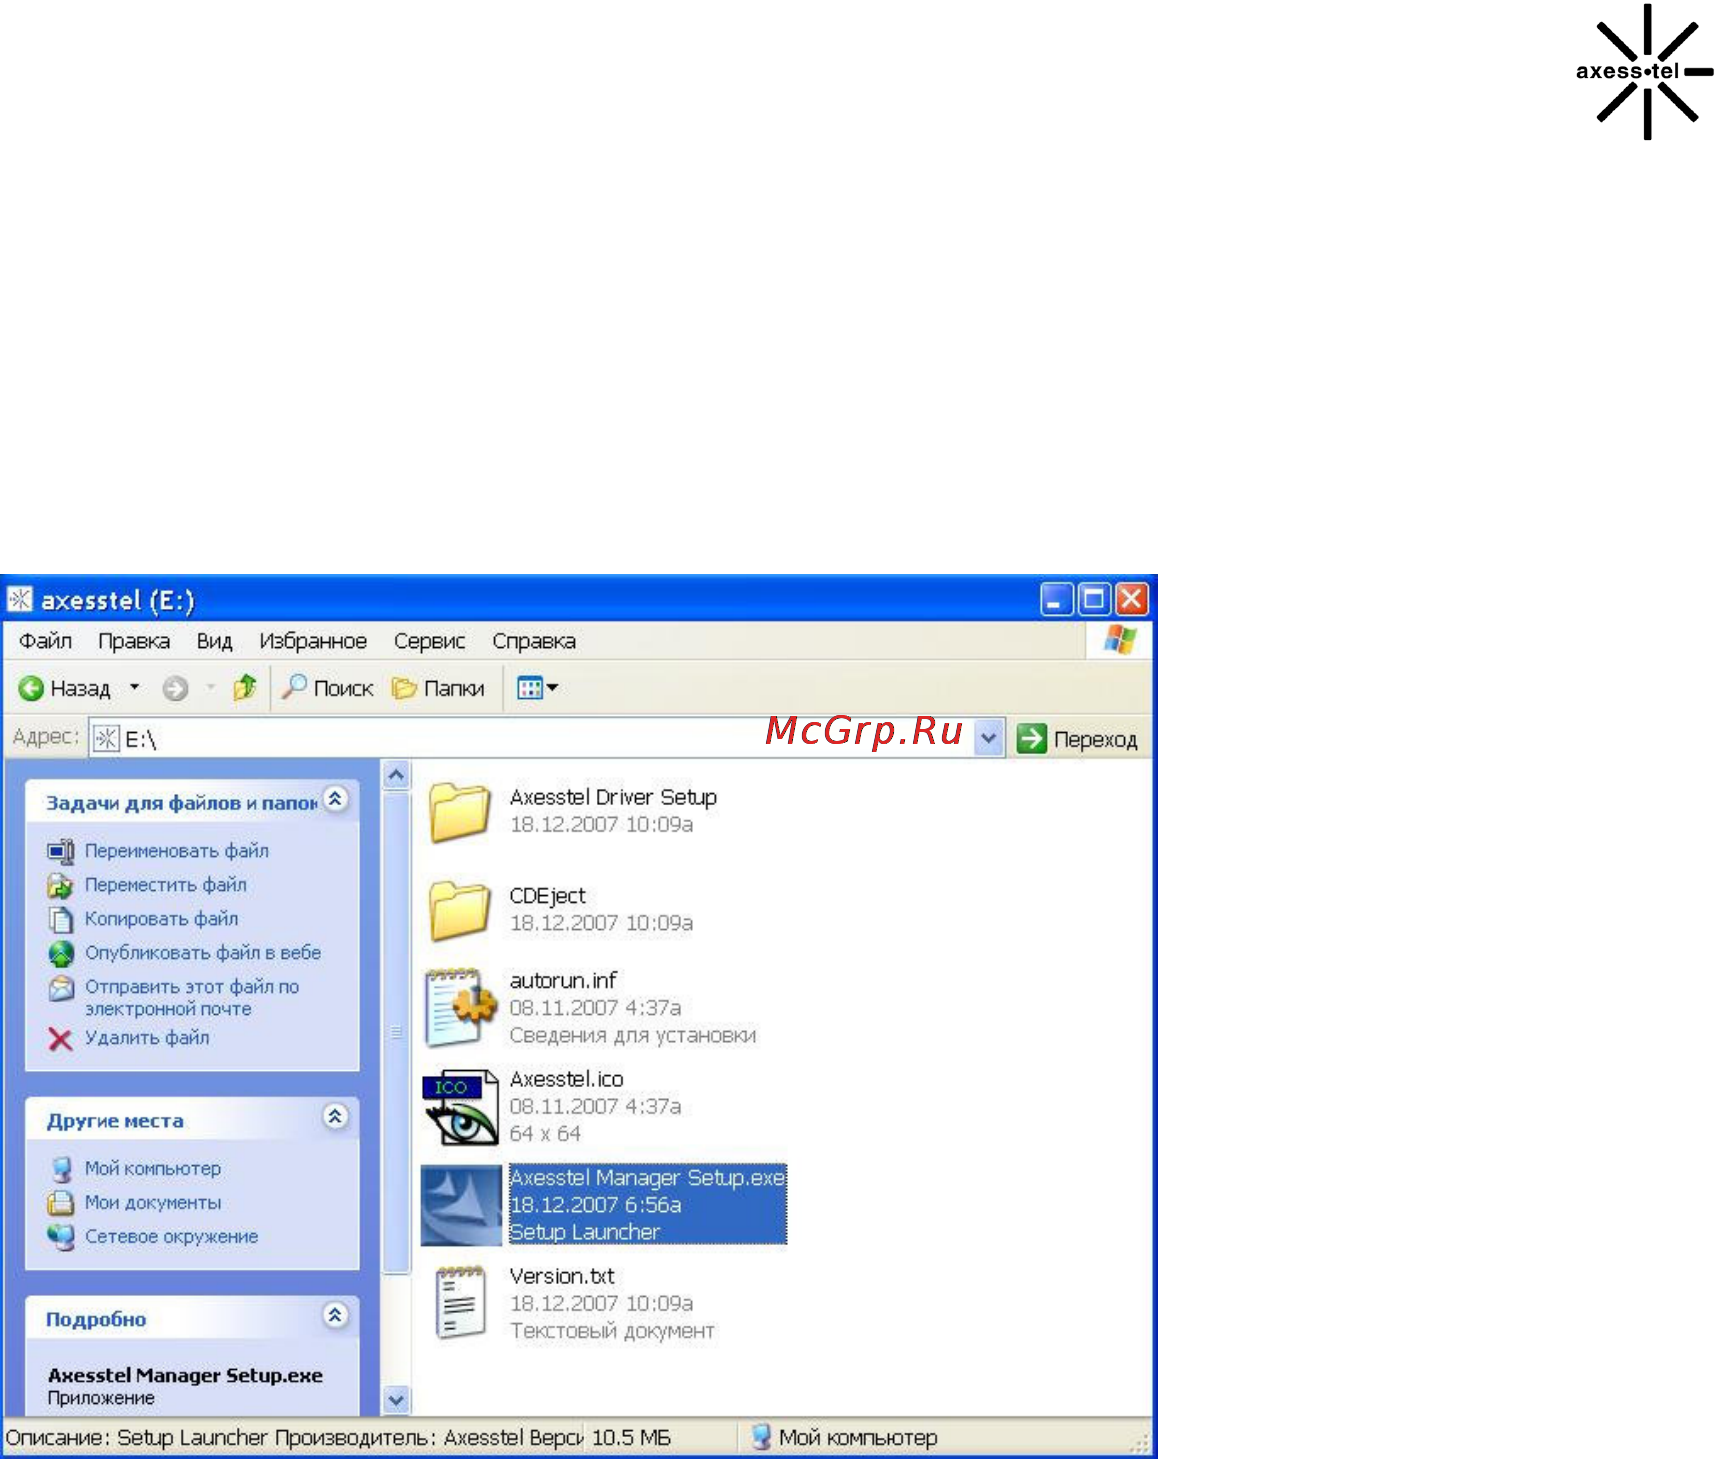Open the Правка menu
Image resolution: width=1717 pixels, height=1459 pixels.
click(x=134, y=641)
